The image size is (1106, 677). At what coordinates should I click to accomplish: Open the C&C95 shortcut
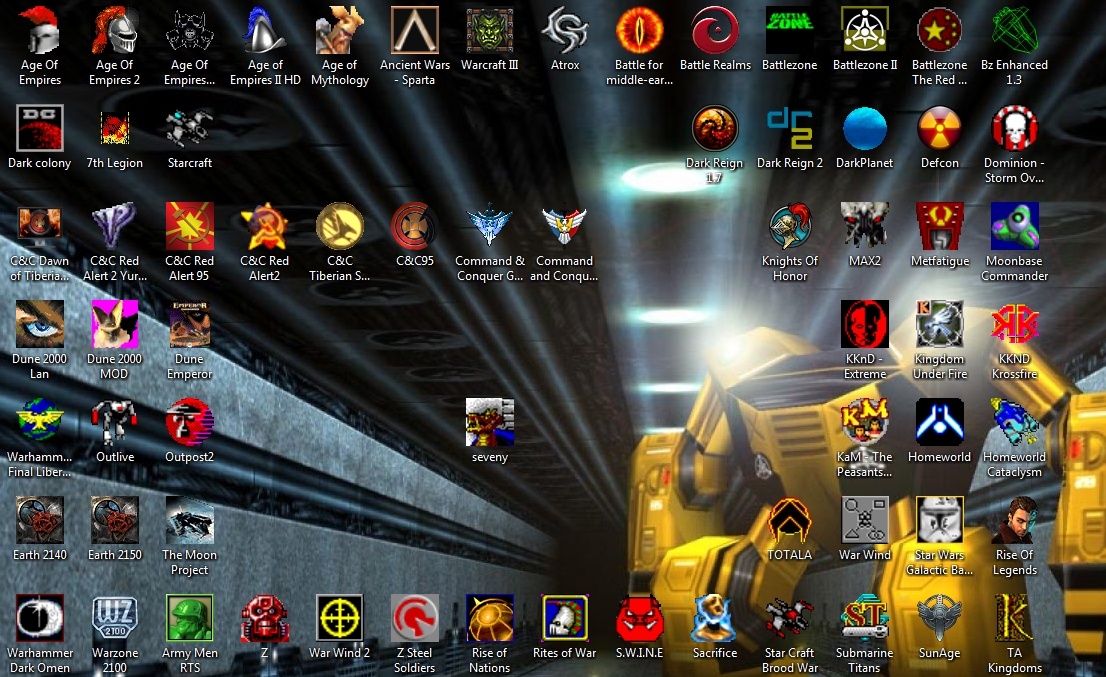pyautogui.click(x=415, y=226)
